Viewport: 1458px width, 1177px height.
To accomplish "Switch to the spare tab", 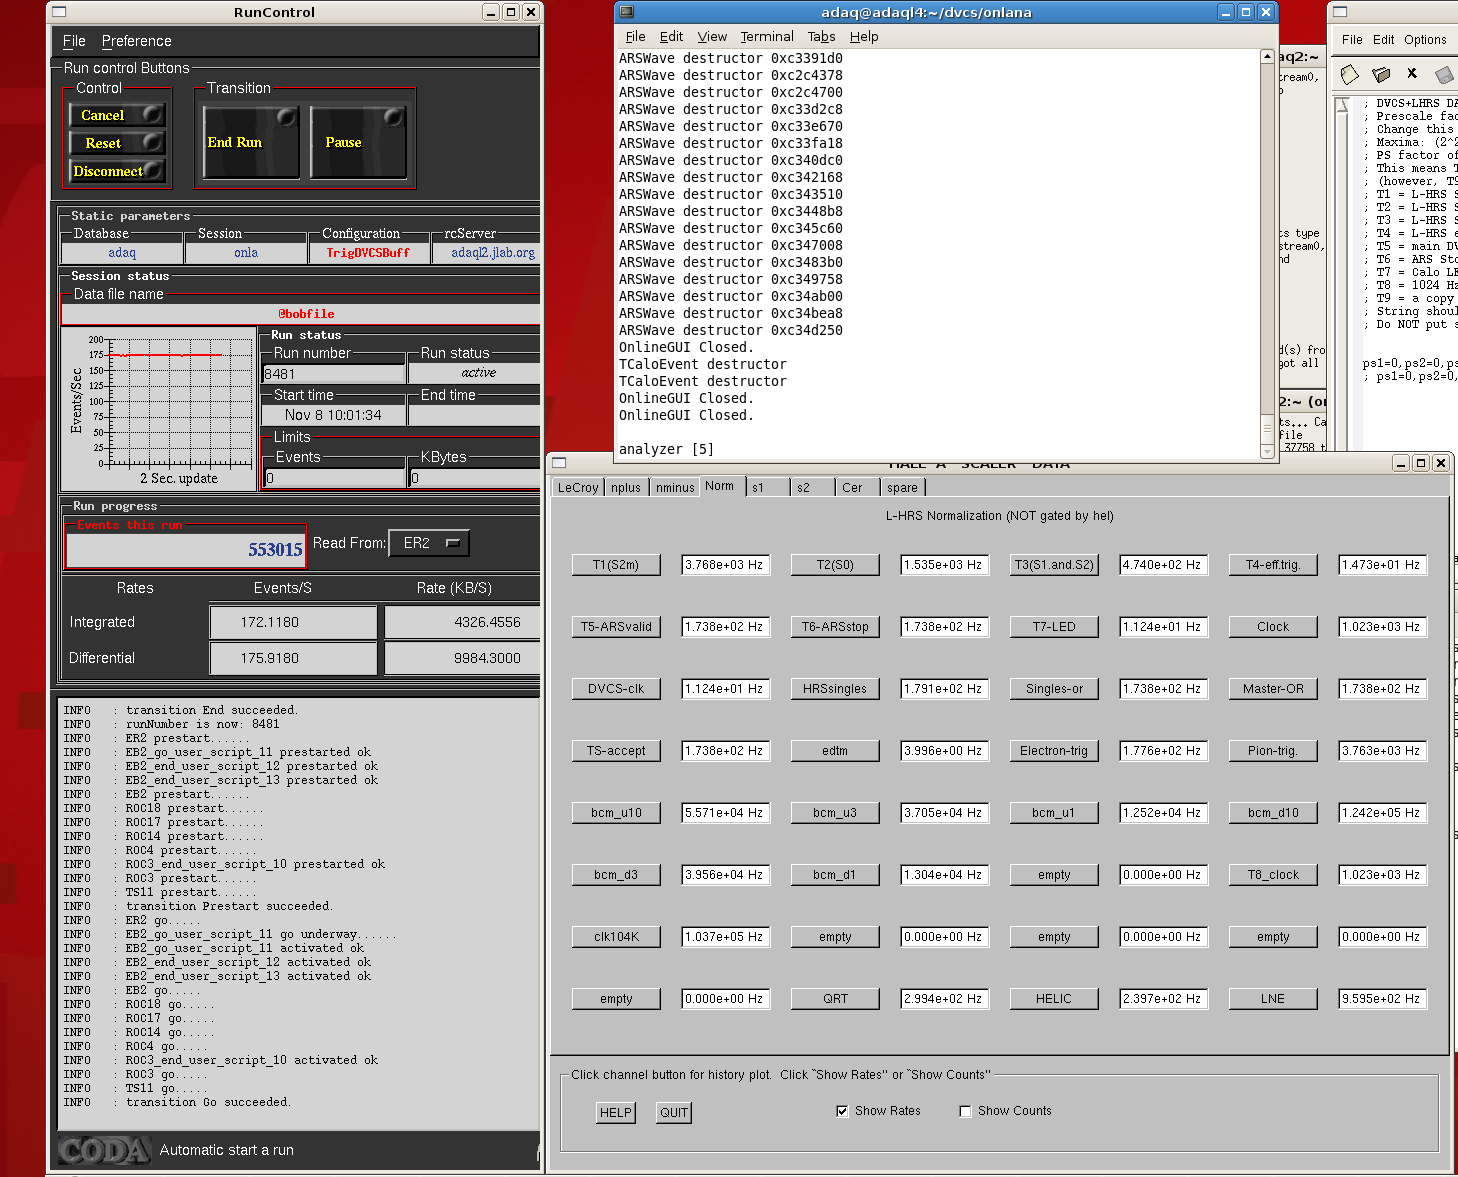I will [x=902, y=488].
